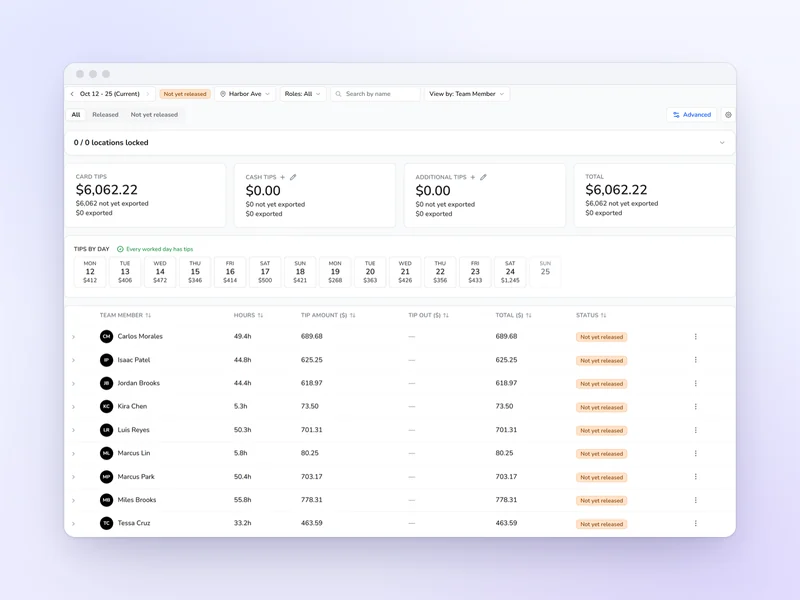Sort by Tip Out column

click(x=429, y=315)
